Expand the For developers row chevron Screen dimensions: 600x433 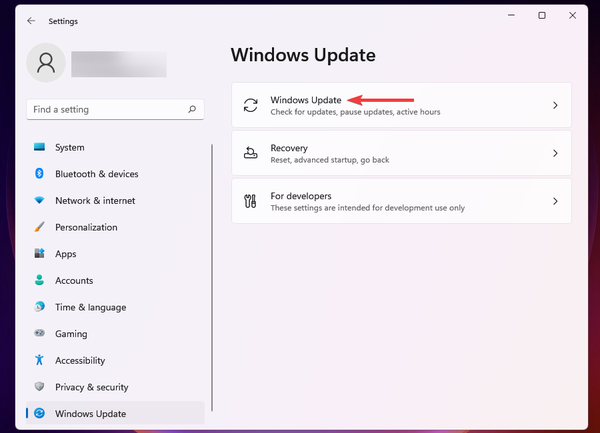click(555, 201)
